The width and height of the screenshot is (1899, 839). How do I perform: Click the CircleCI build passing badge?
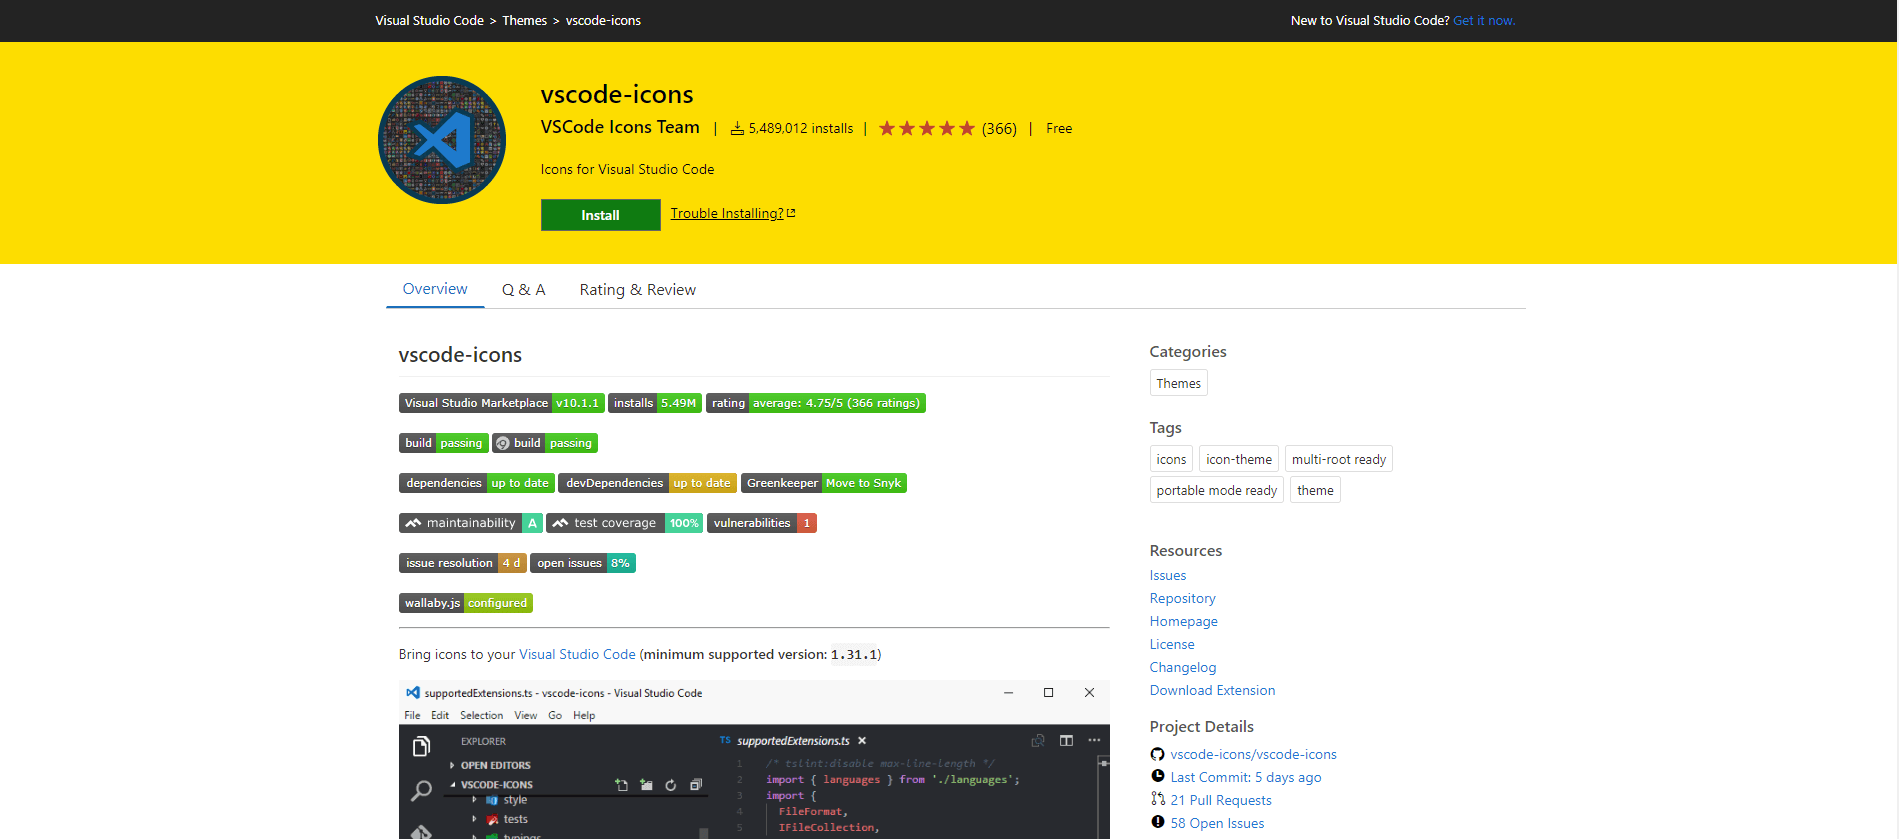coord(545,443)
